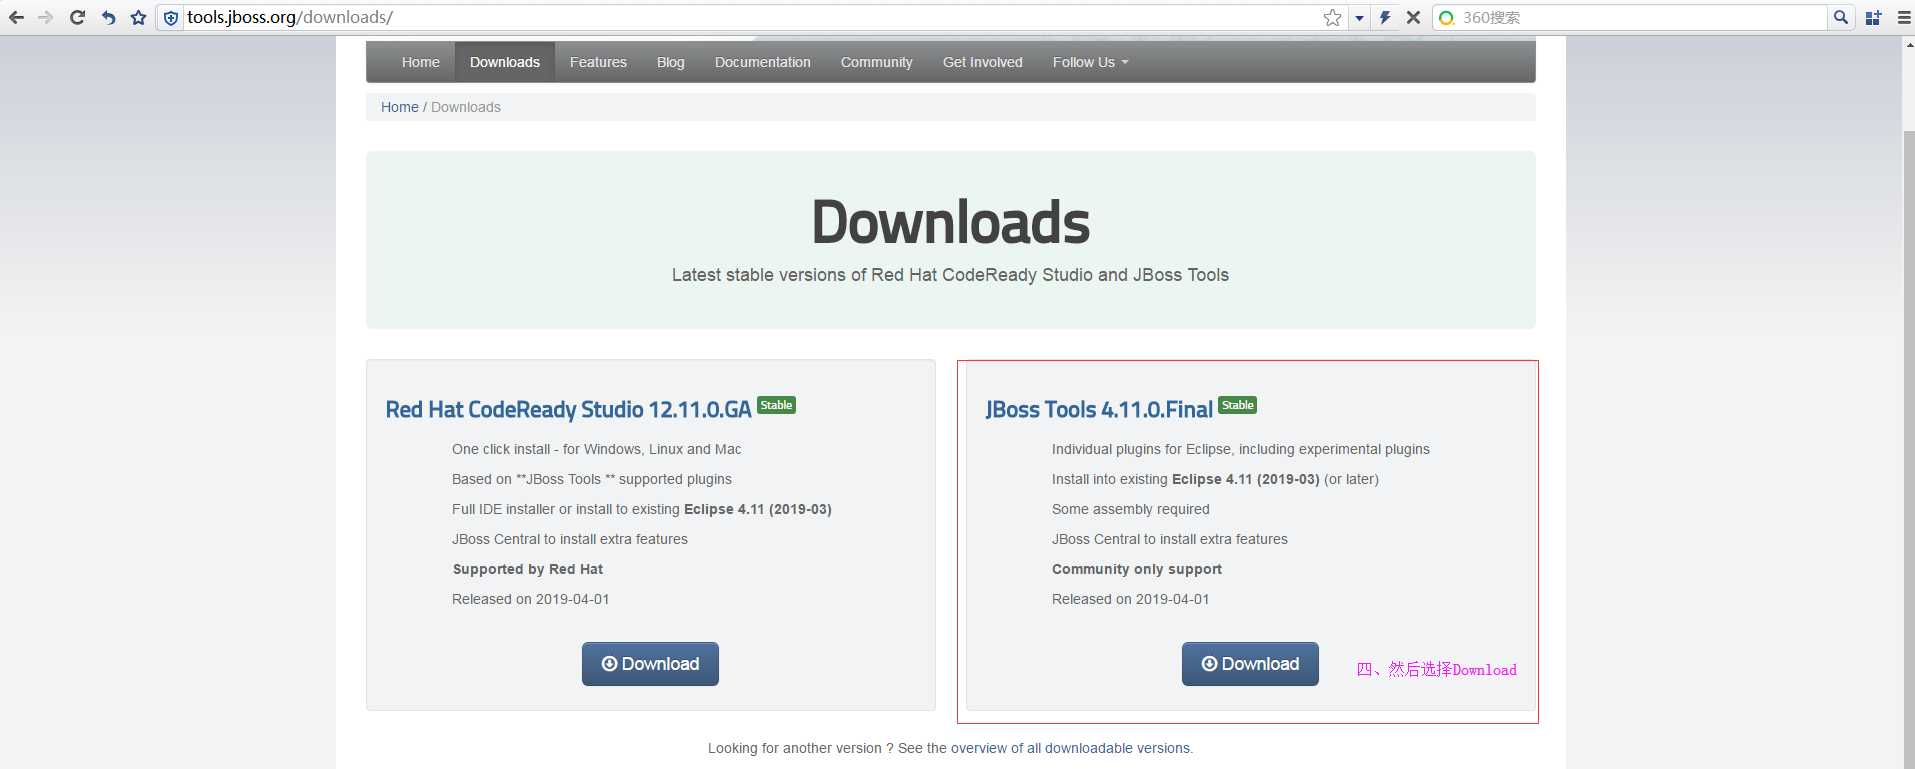Click the undo/restore closed page icon

click(x=108, y=17)
